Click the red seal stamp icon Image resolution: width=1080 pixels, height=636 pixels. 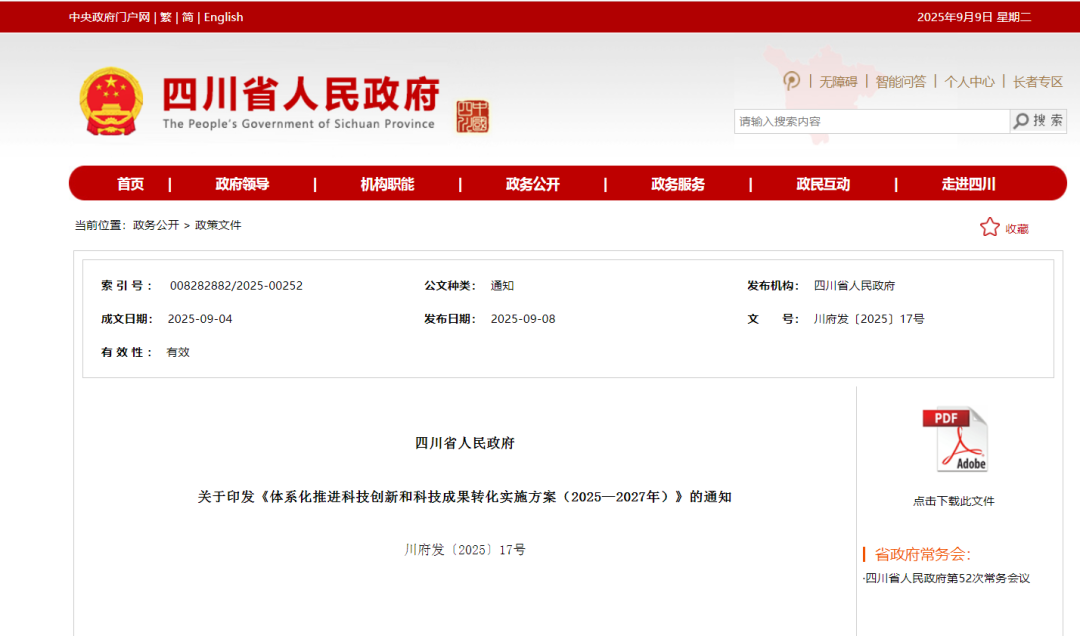[x=472, y=116]
